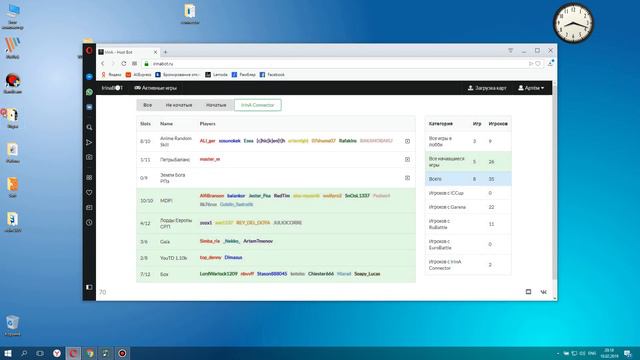Expand the Артём user dropdown
Image resolution: width=640 pixels, height=360 pixels.
pos(531,88)
